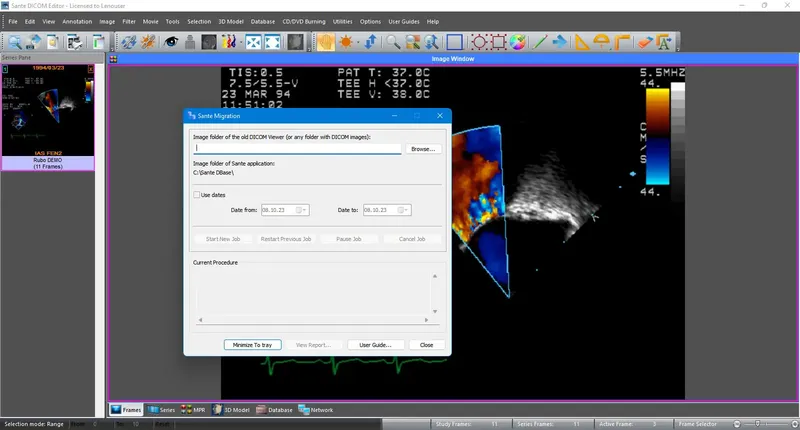Click the Minimize To tray button
The height and width of the screenshot is (430, 800).
coord(253,345)
